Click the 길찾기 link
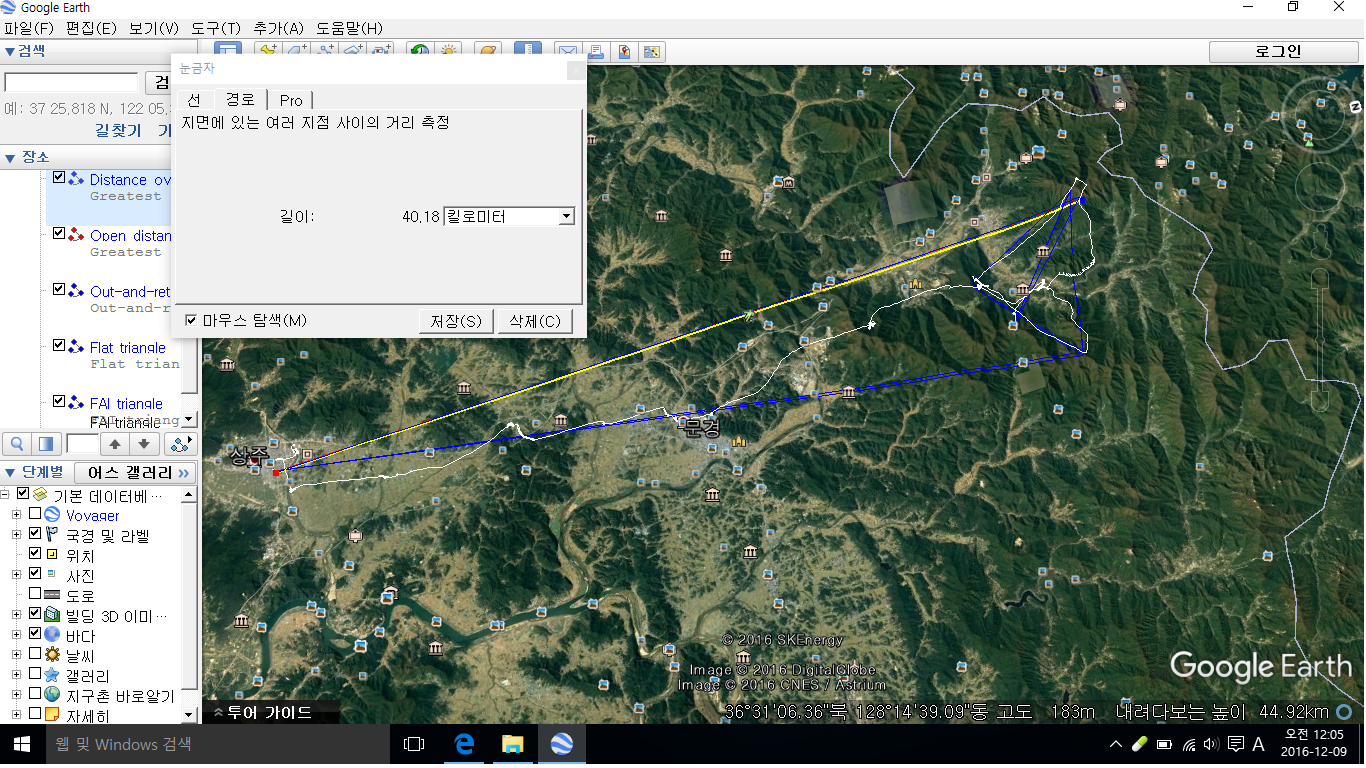Viewport: 1366px width, 768px height. tap(118, 130)
